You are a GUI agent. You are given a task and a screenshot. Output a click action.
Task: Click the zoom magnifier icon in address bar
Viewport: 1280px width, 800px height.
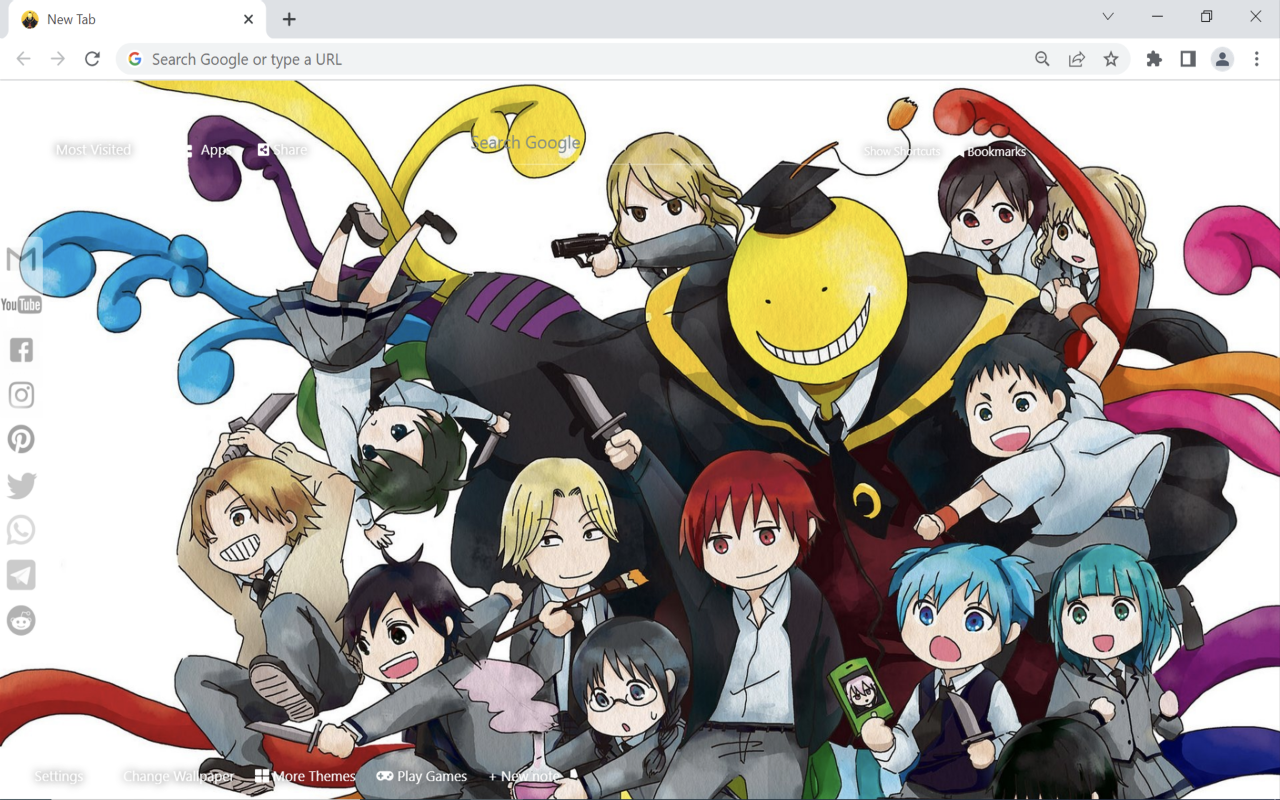[1042, 59]
